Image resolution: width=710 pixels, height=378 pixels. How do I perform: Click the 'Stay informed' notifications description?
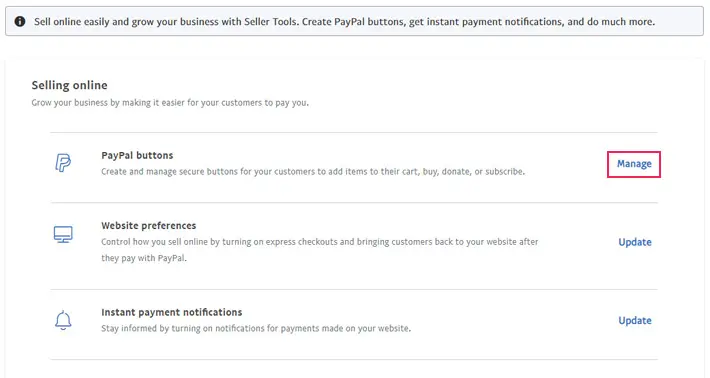(x=256, y=328)
